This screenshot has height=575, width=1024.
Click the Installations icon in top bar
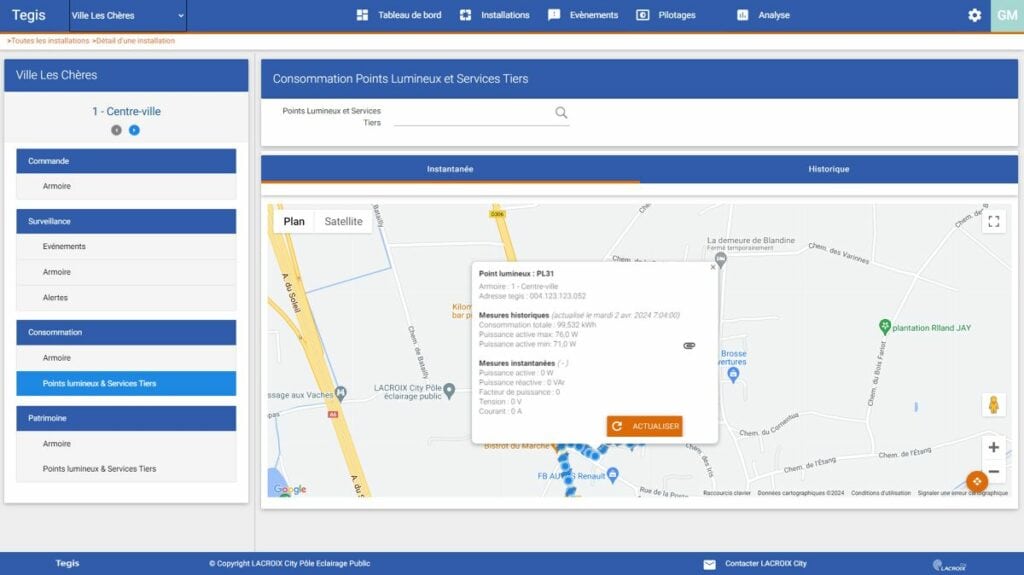(465, 15)
